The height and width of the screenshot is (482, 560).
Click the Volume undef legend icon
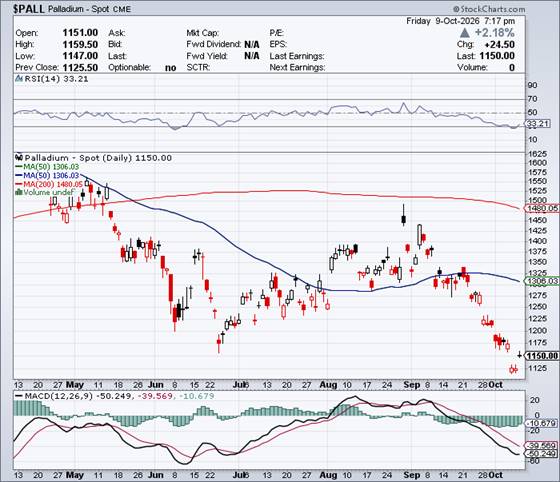(19, 192)
